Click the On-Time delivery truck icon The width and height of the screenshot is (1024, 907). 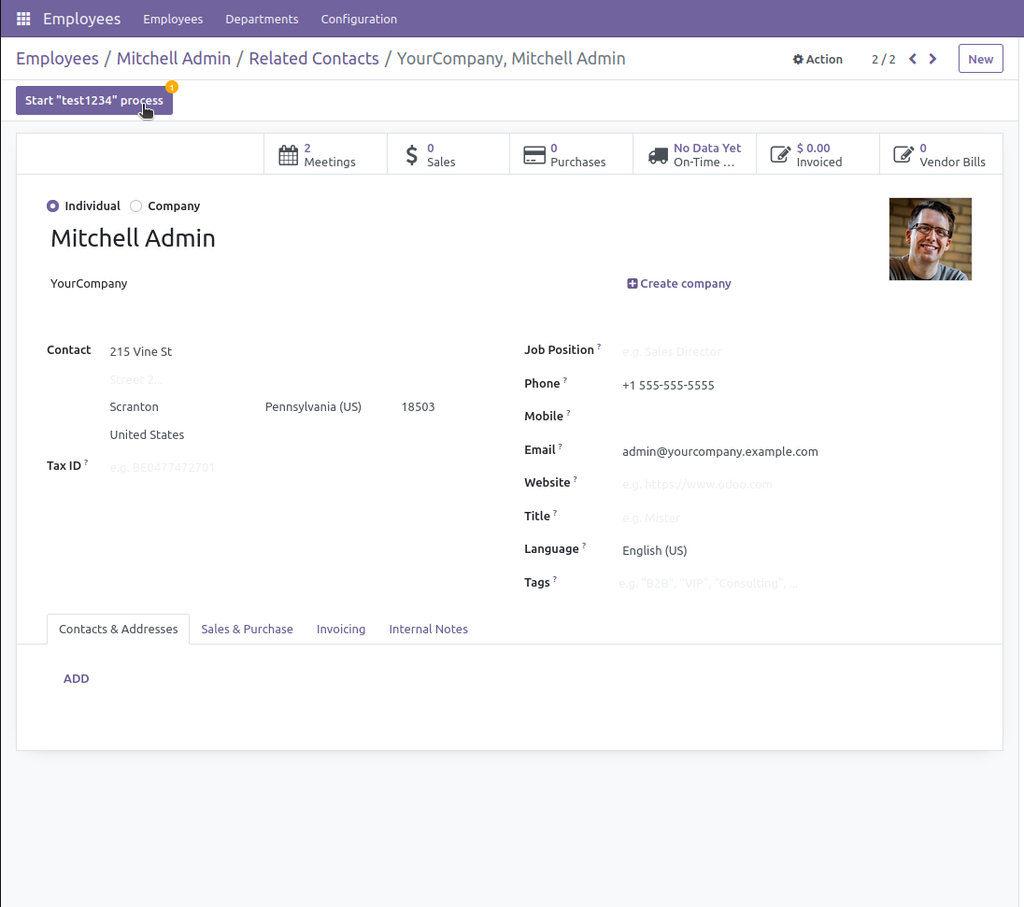(x=658, y=155)
